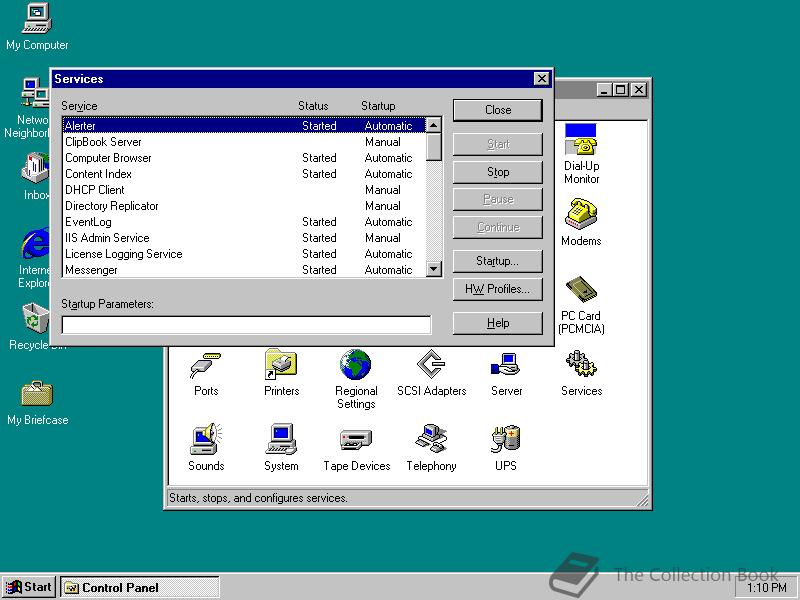Select the Messenger service row

click(x=244, y=270)
